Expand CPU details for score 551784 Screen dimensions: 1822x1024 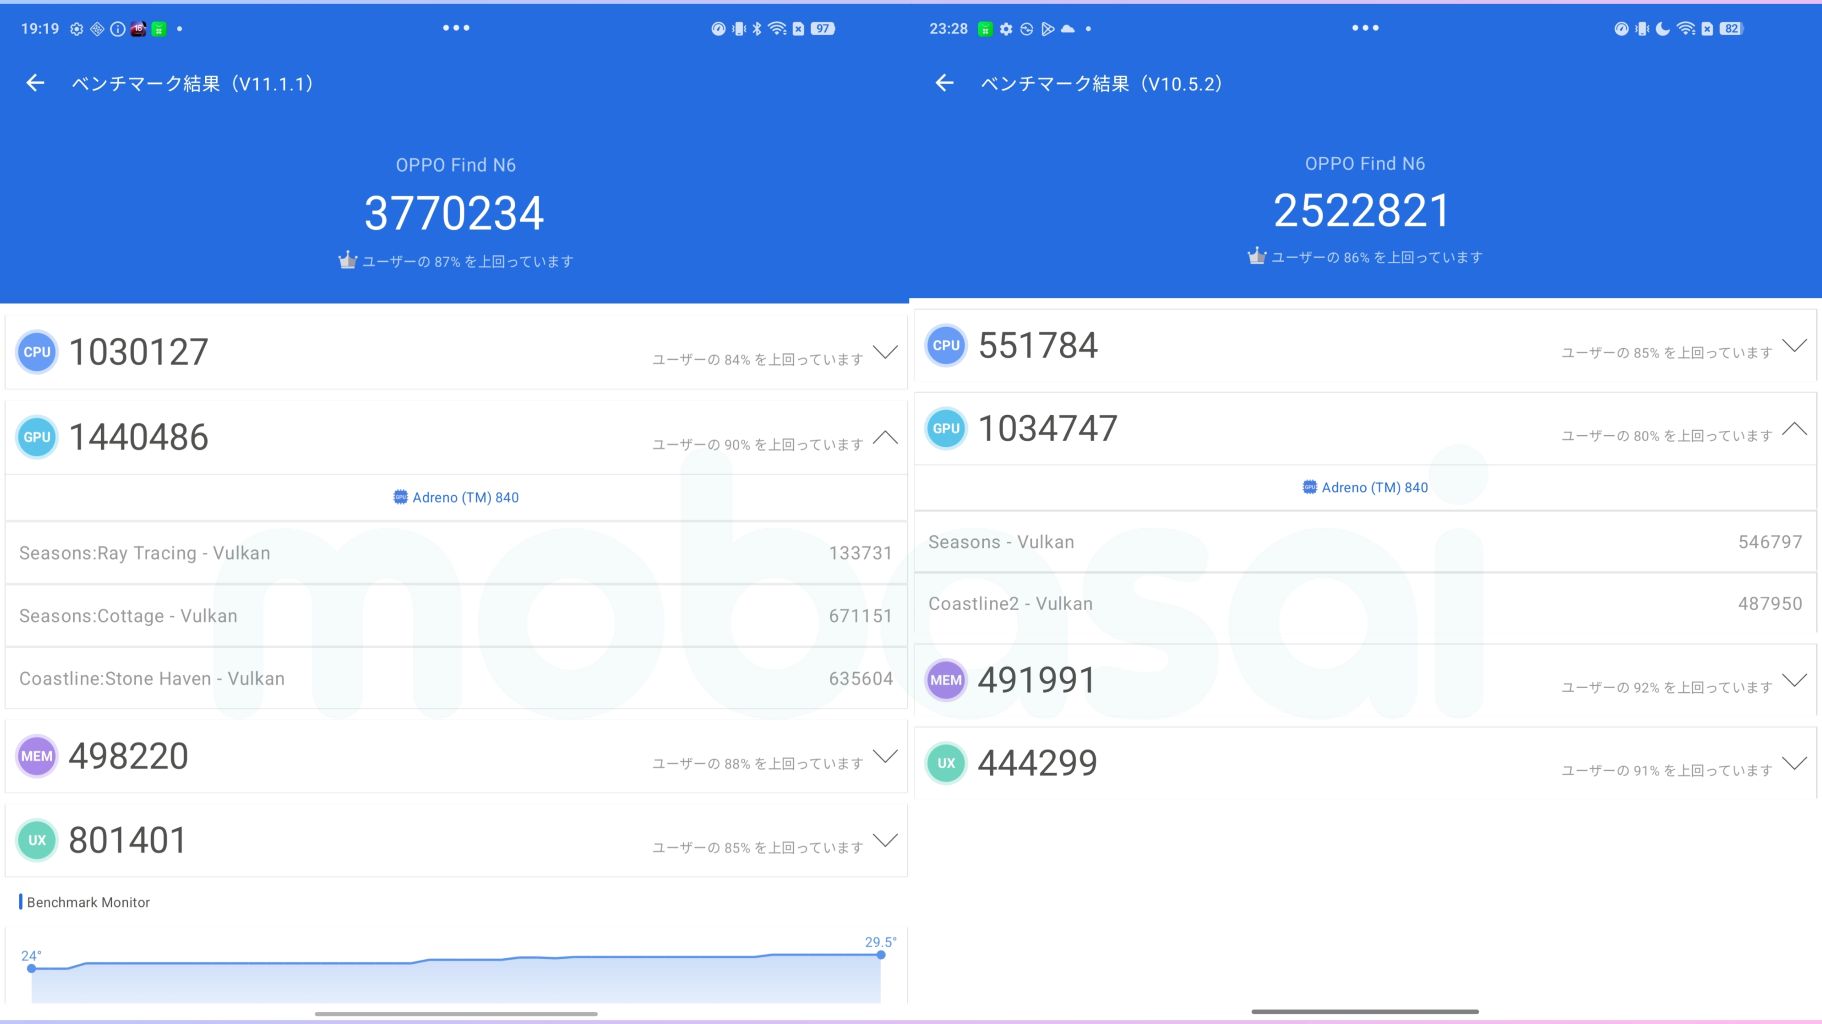[1795, 345]
